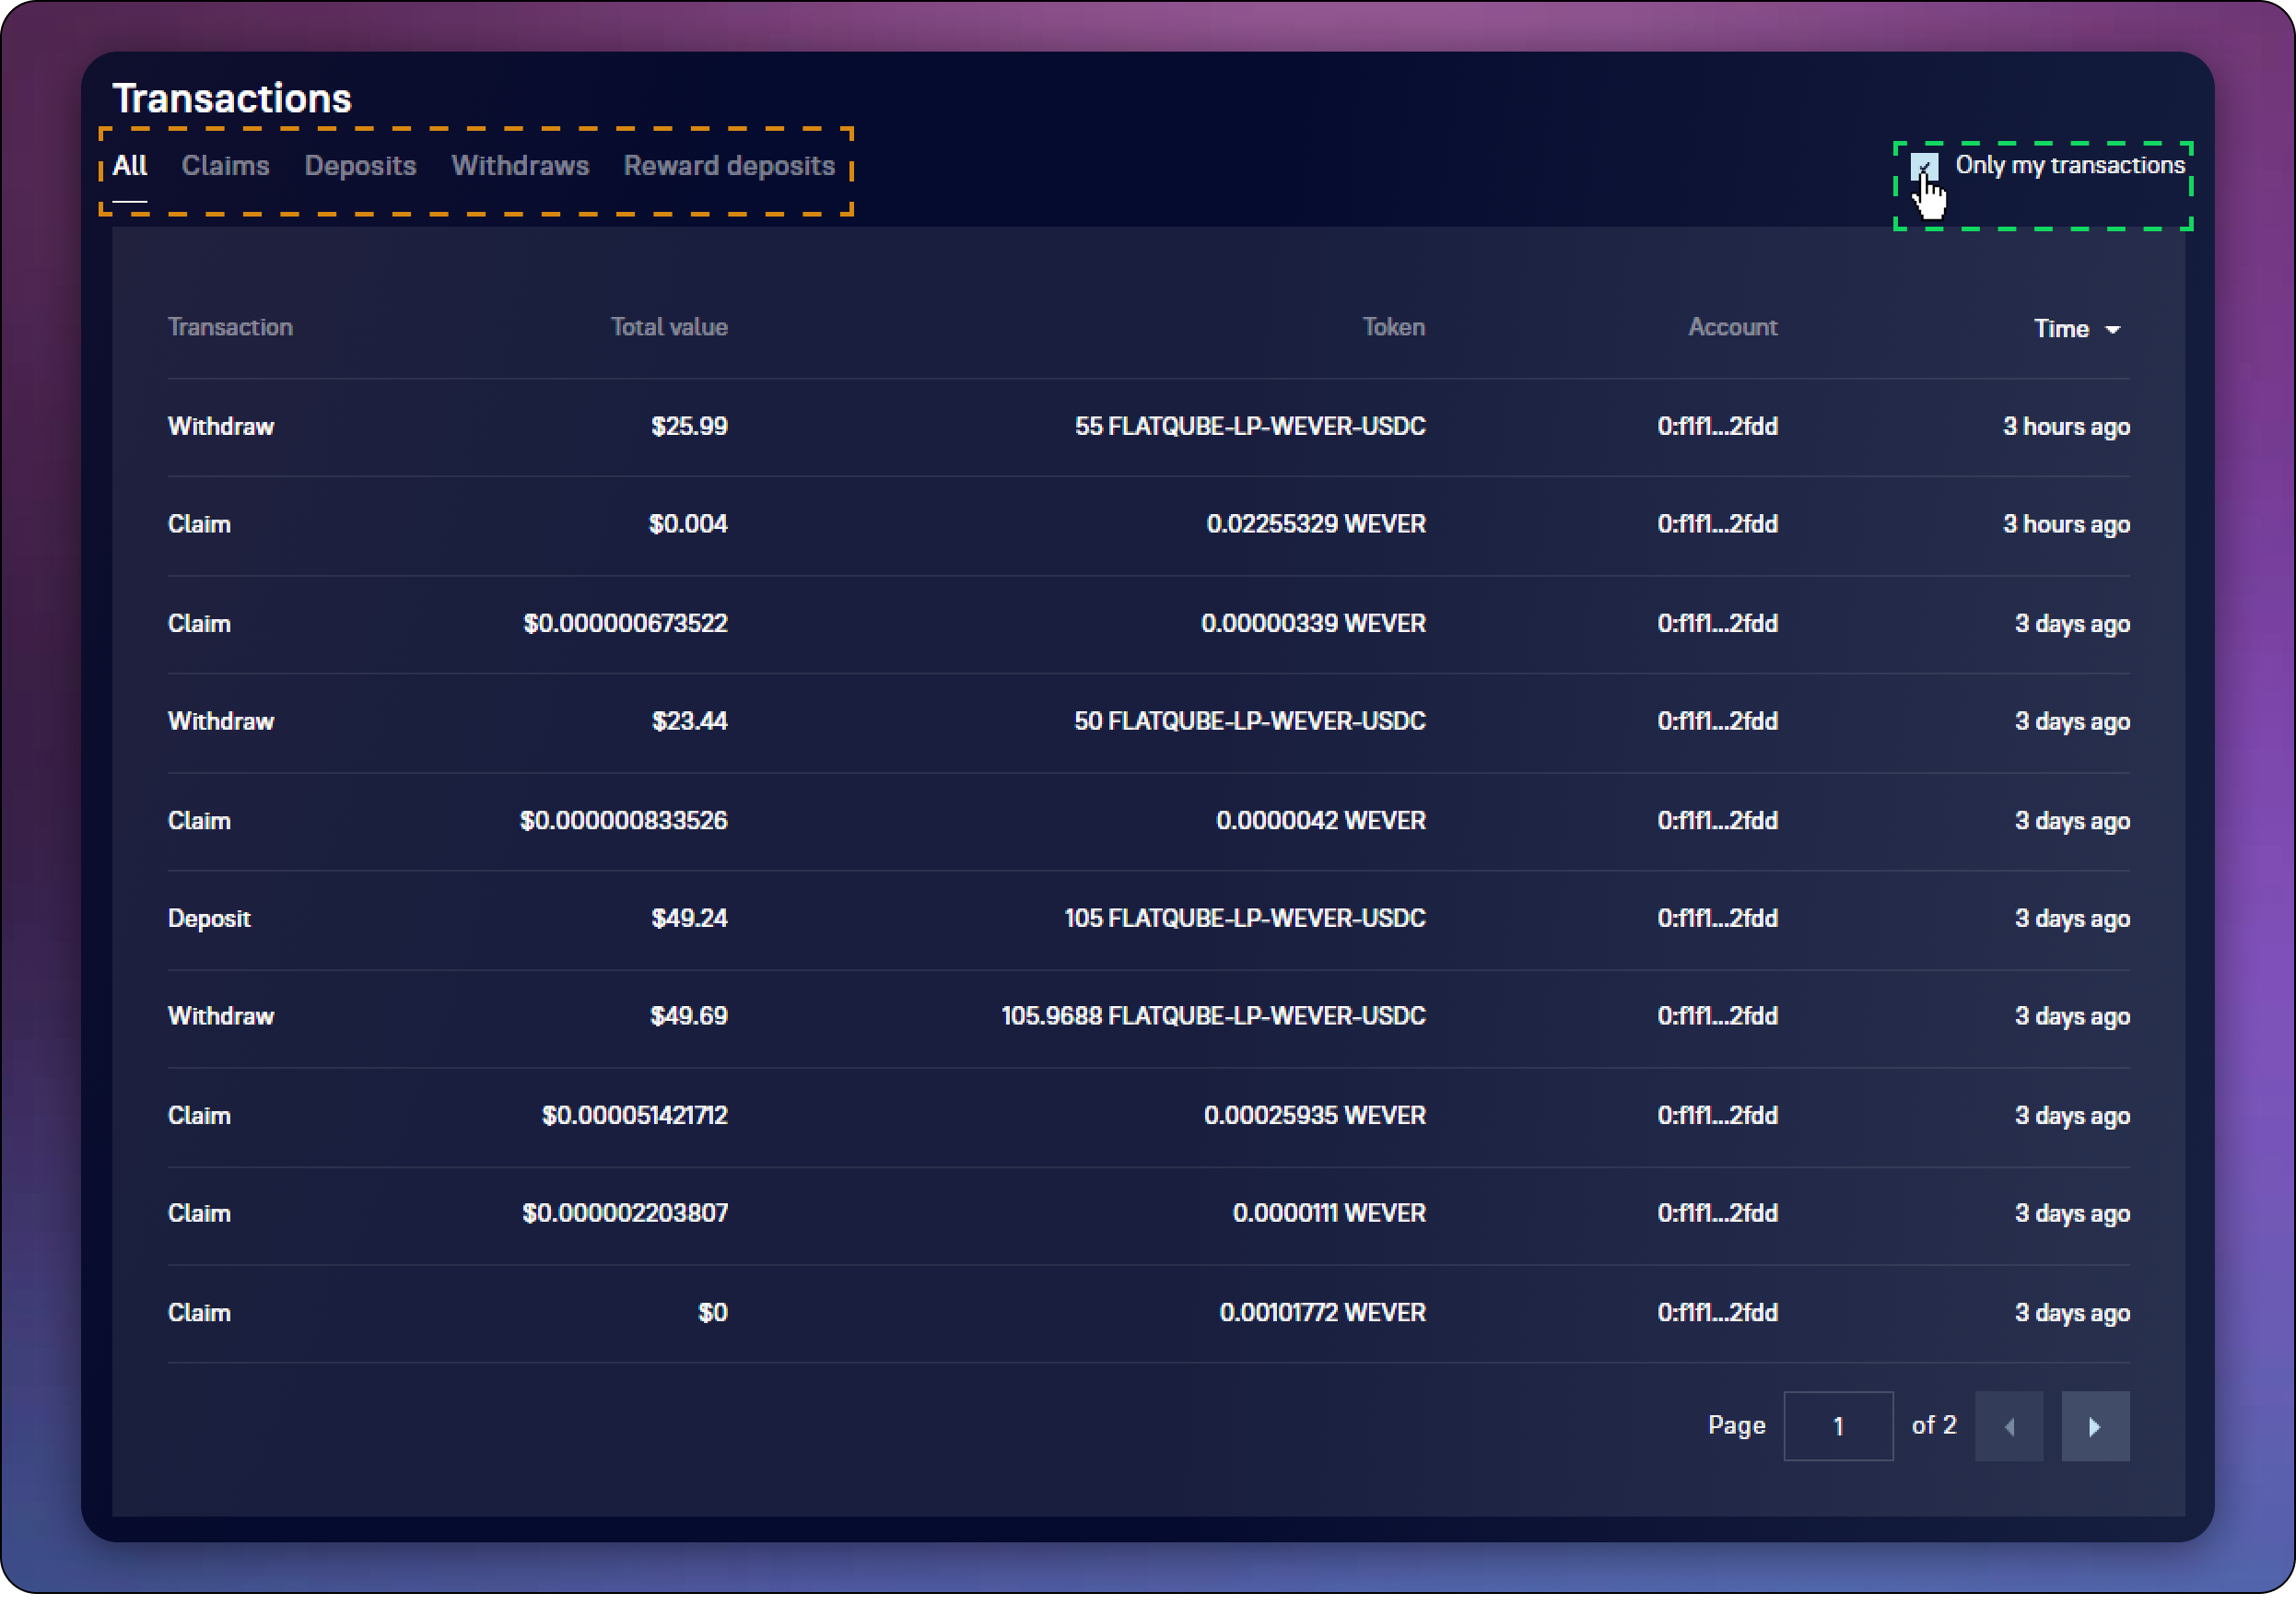Select the All transactions tab

click(129, 165)
